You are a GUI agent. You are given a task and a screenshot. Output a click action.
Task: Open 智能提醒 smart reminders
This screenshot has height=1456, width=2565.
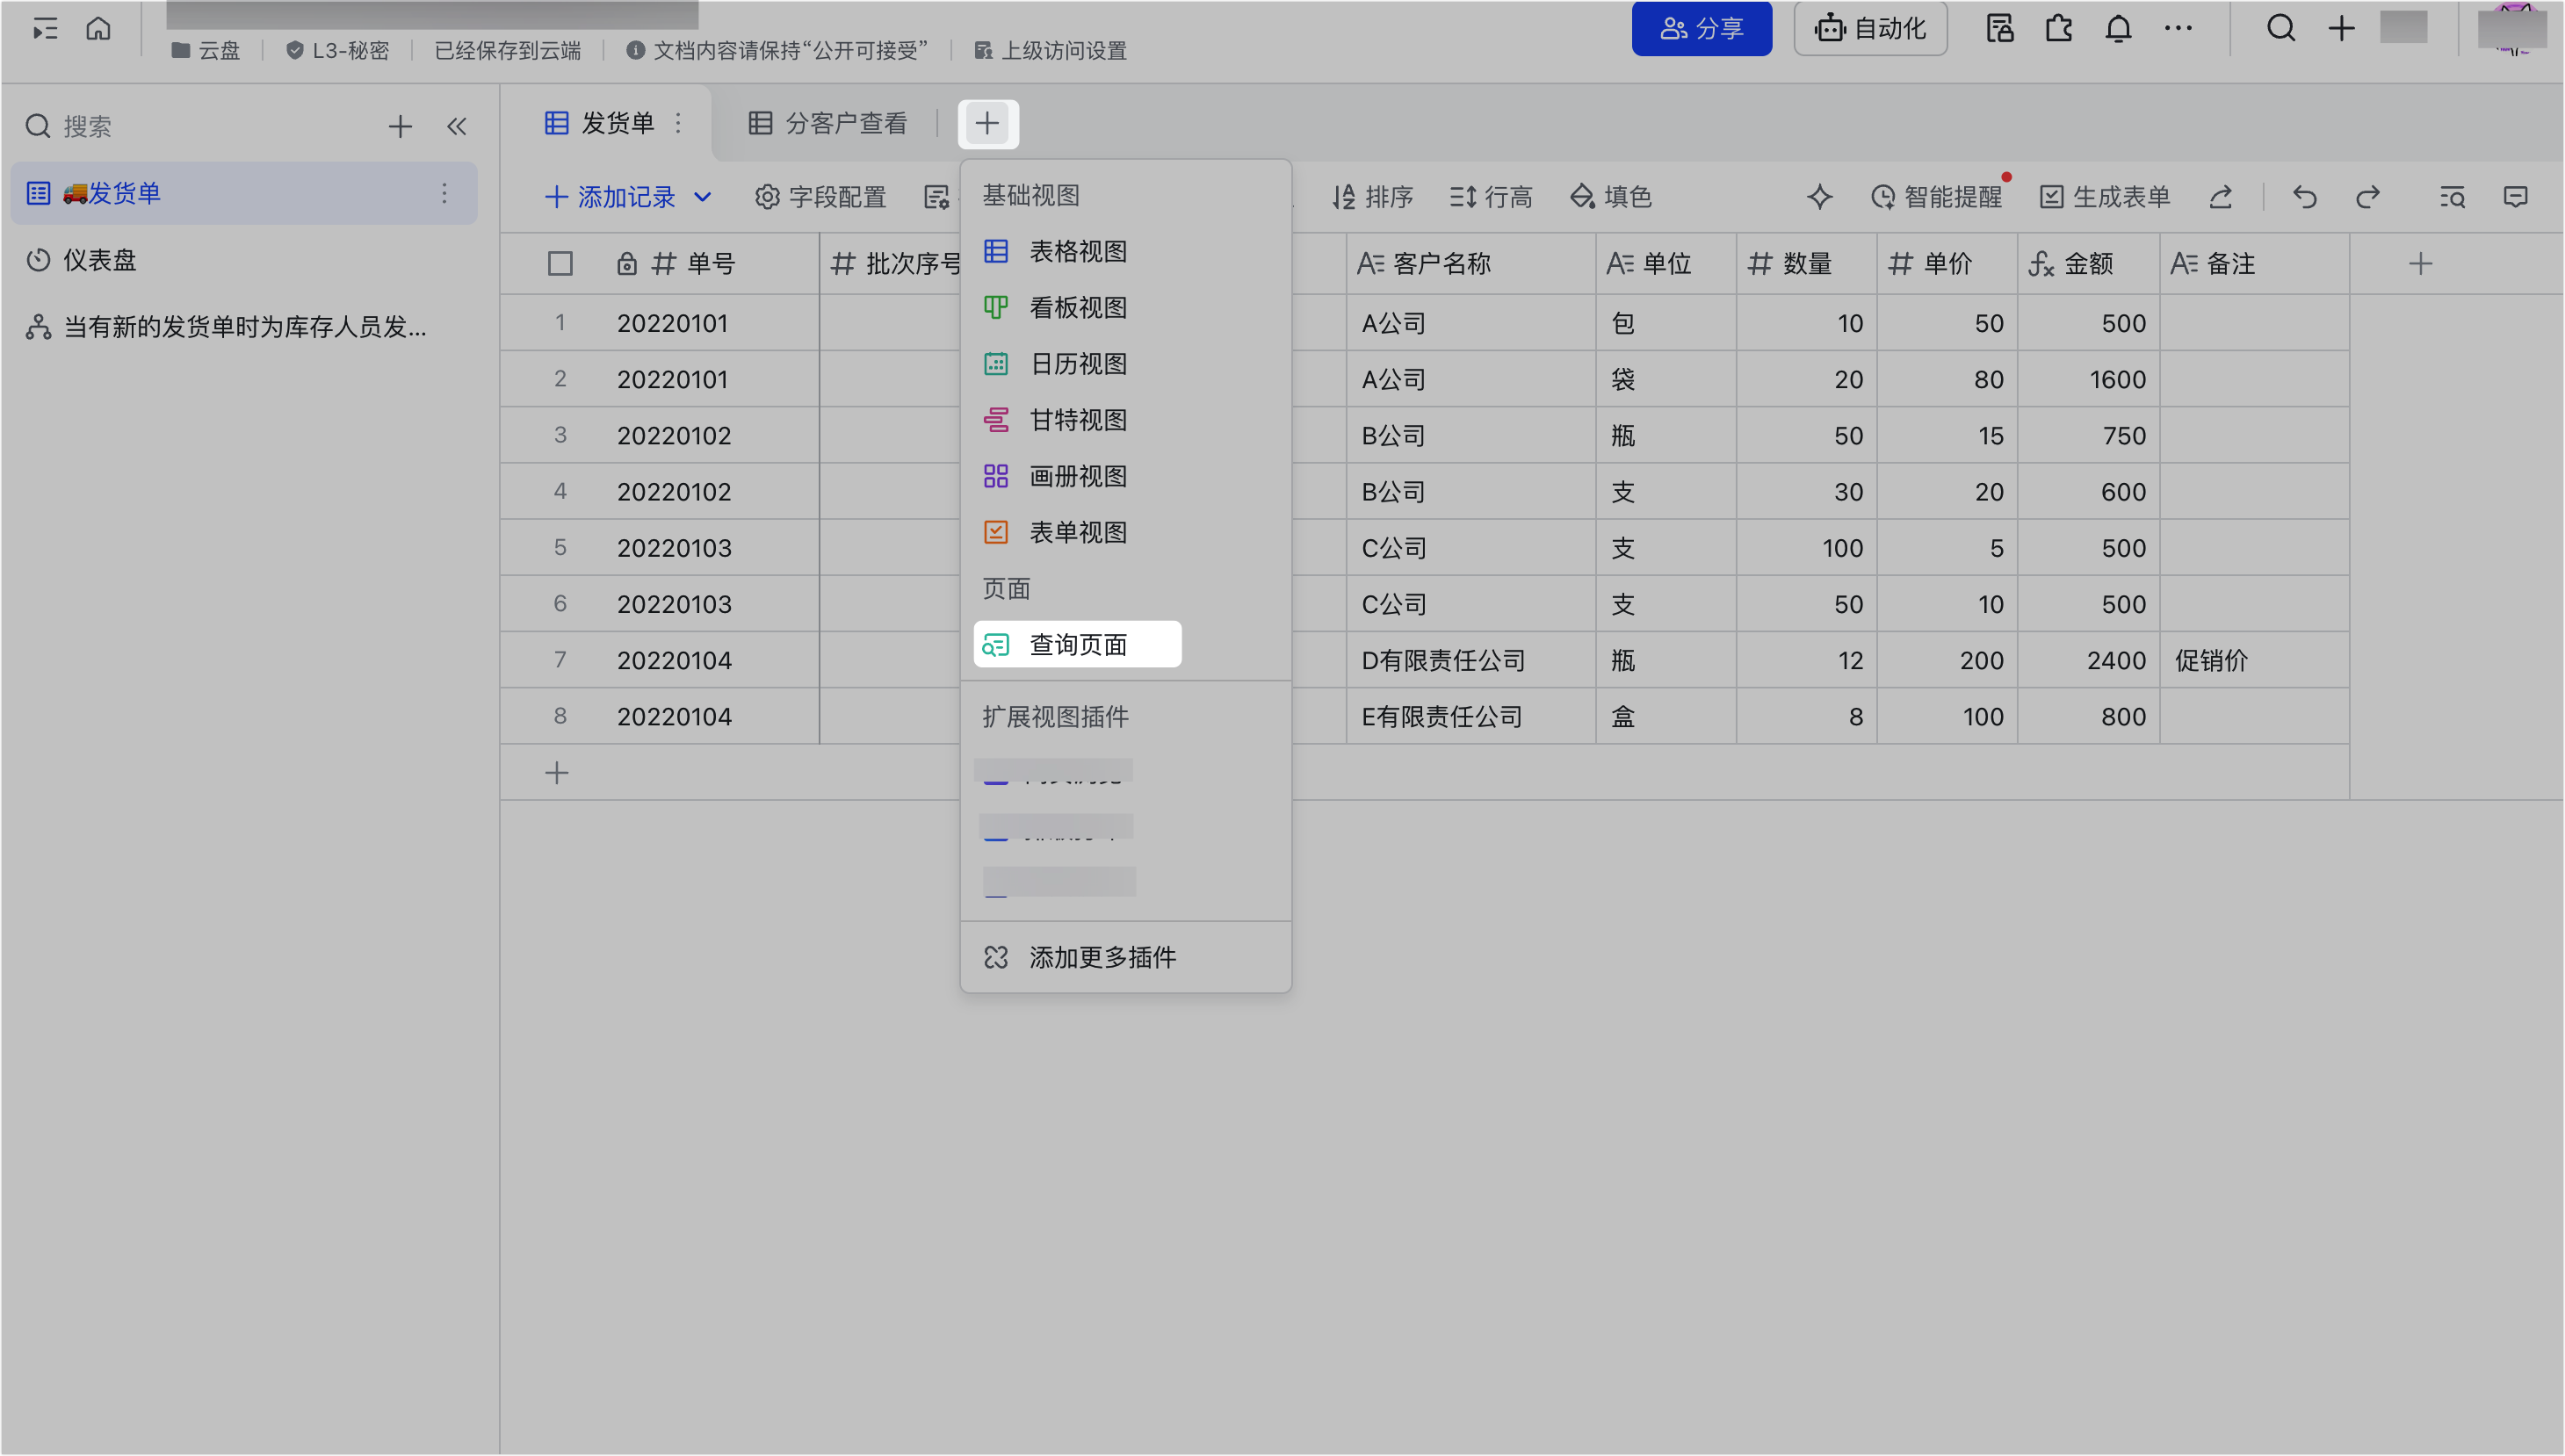[x=1938, y=197]
